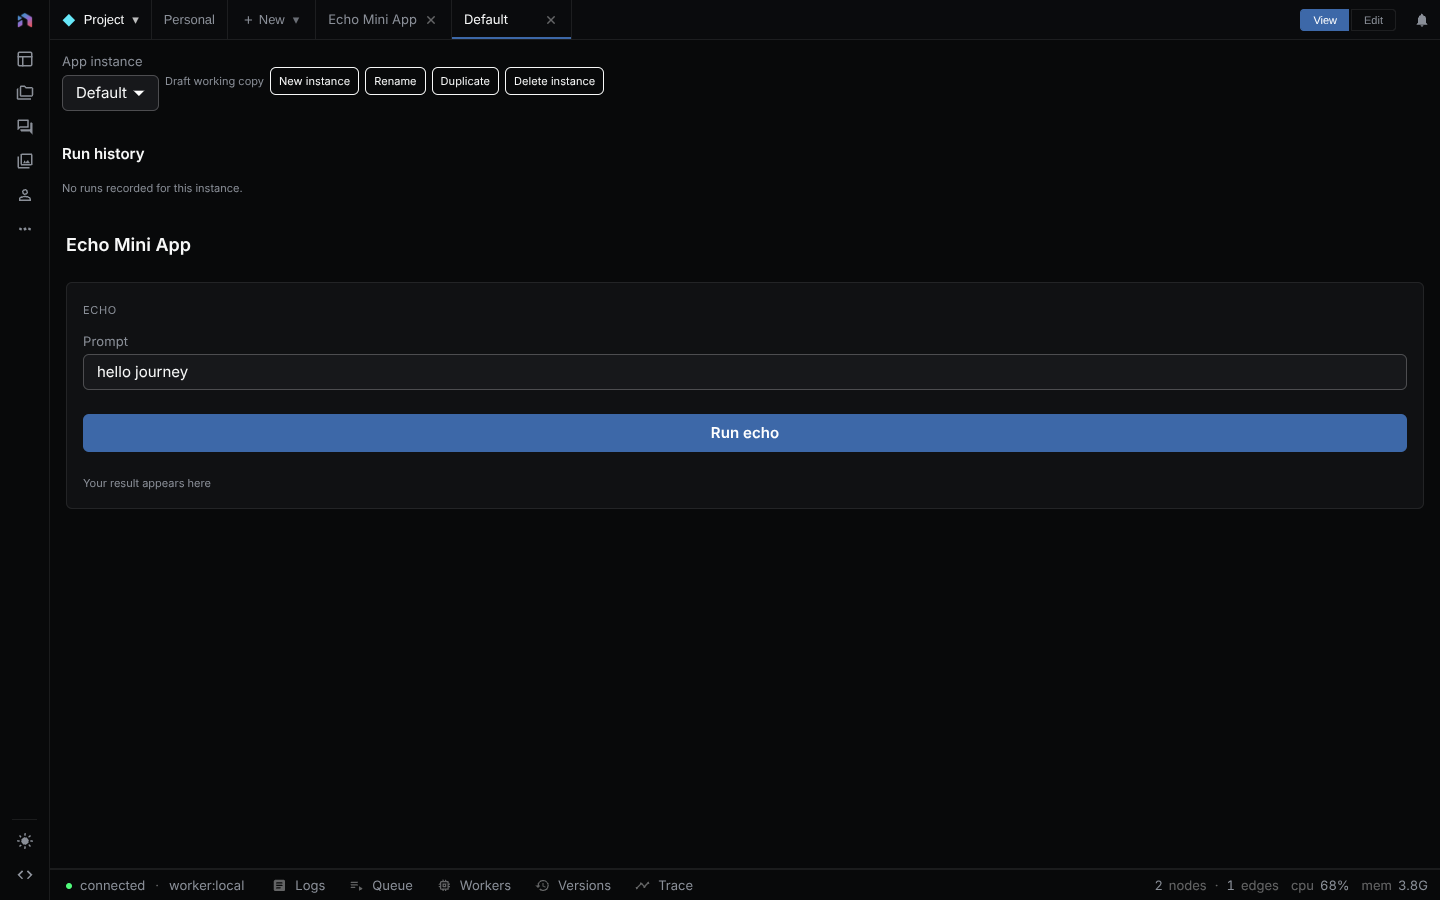
Task: Open the more options ellipsis in sidebar
Action: [x=25, y=229]
